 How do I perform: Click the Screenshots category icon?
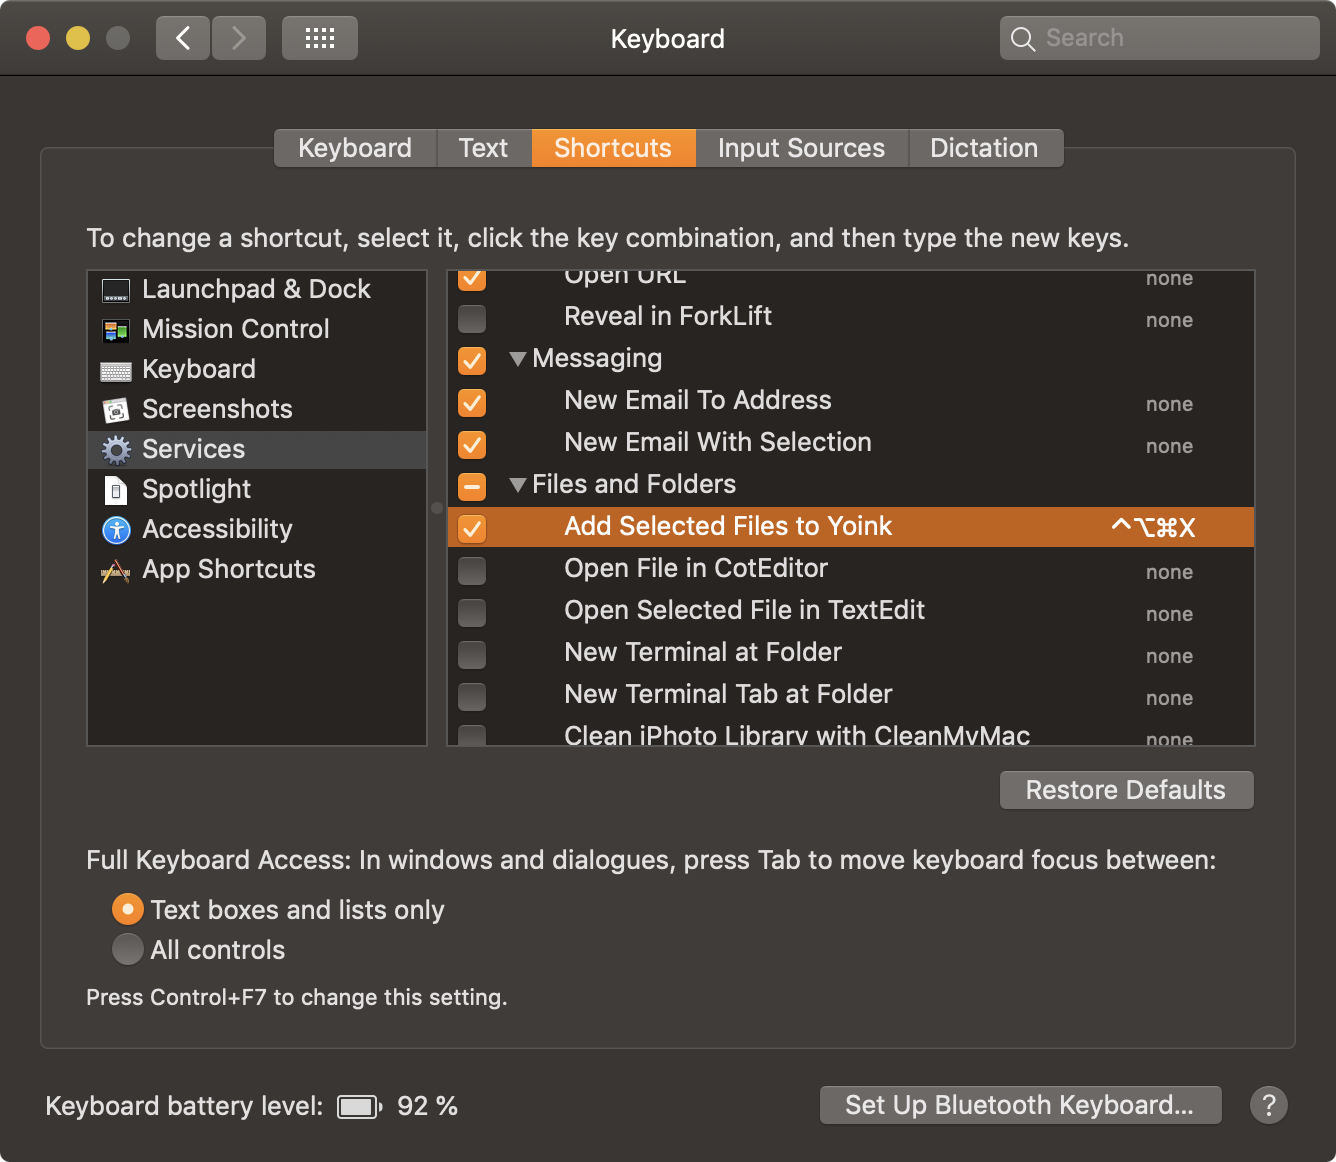point(116,410)
